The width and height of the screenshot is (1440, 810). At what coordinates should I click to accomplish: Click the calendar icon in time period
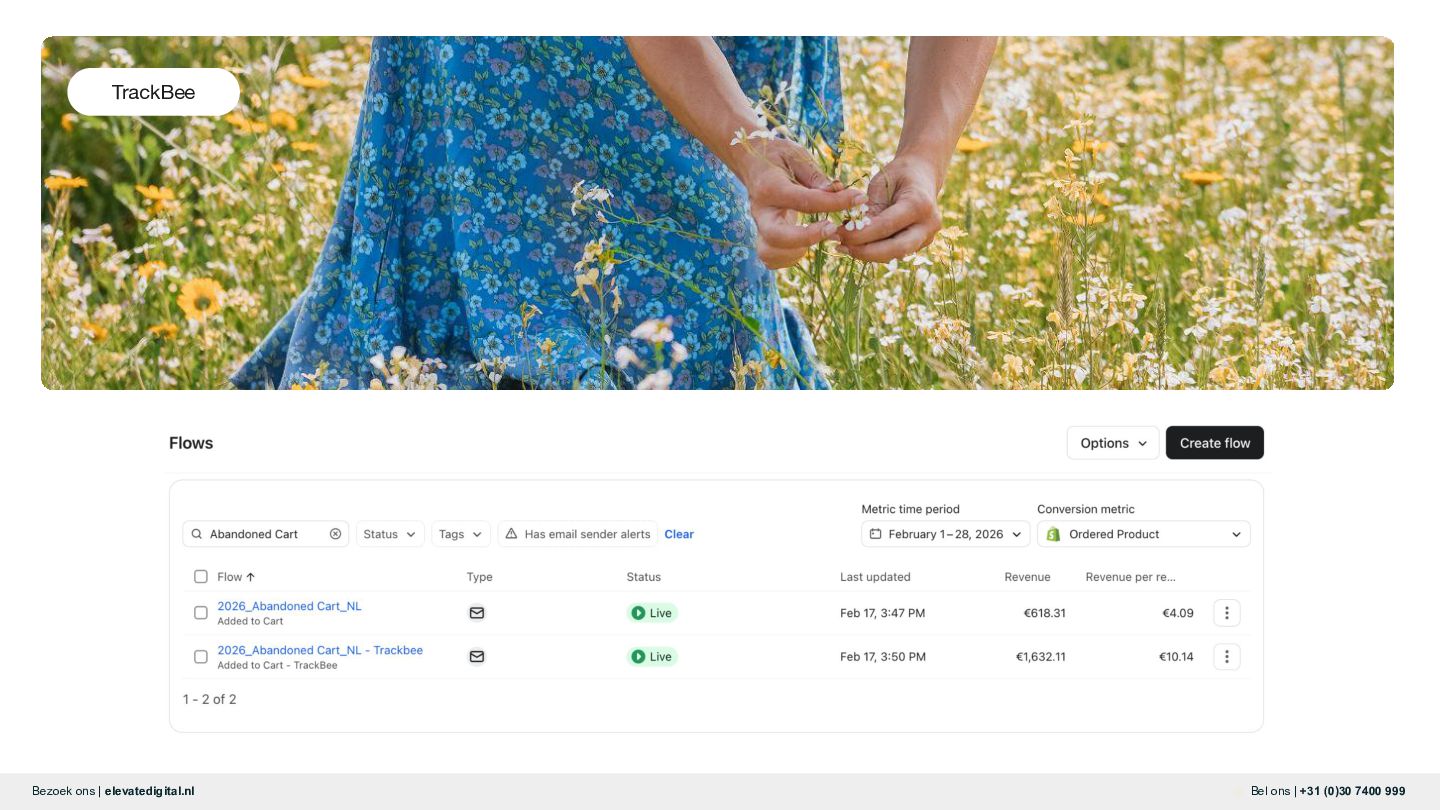[875, 534]
